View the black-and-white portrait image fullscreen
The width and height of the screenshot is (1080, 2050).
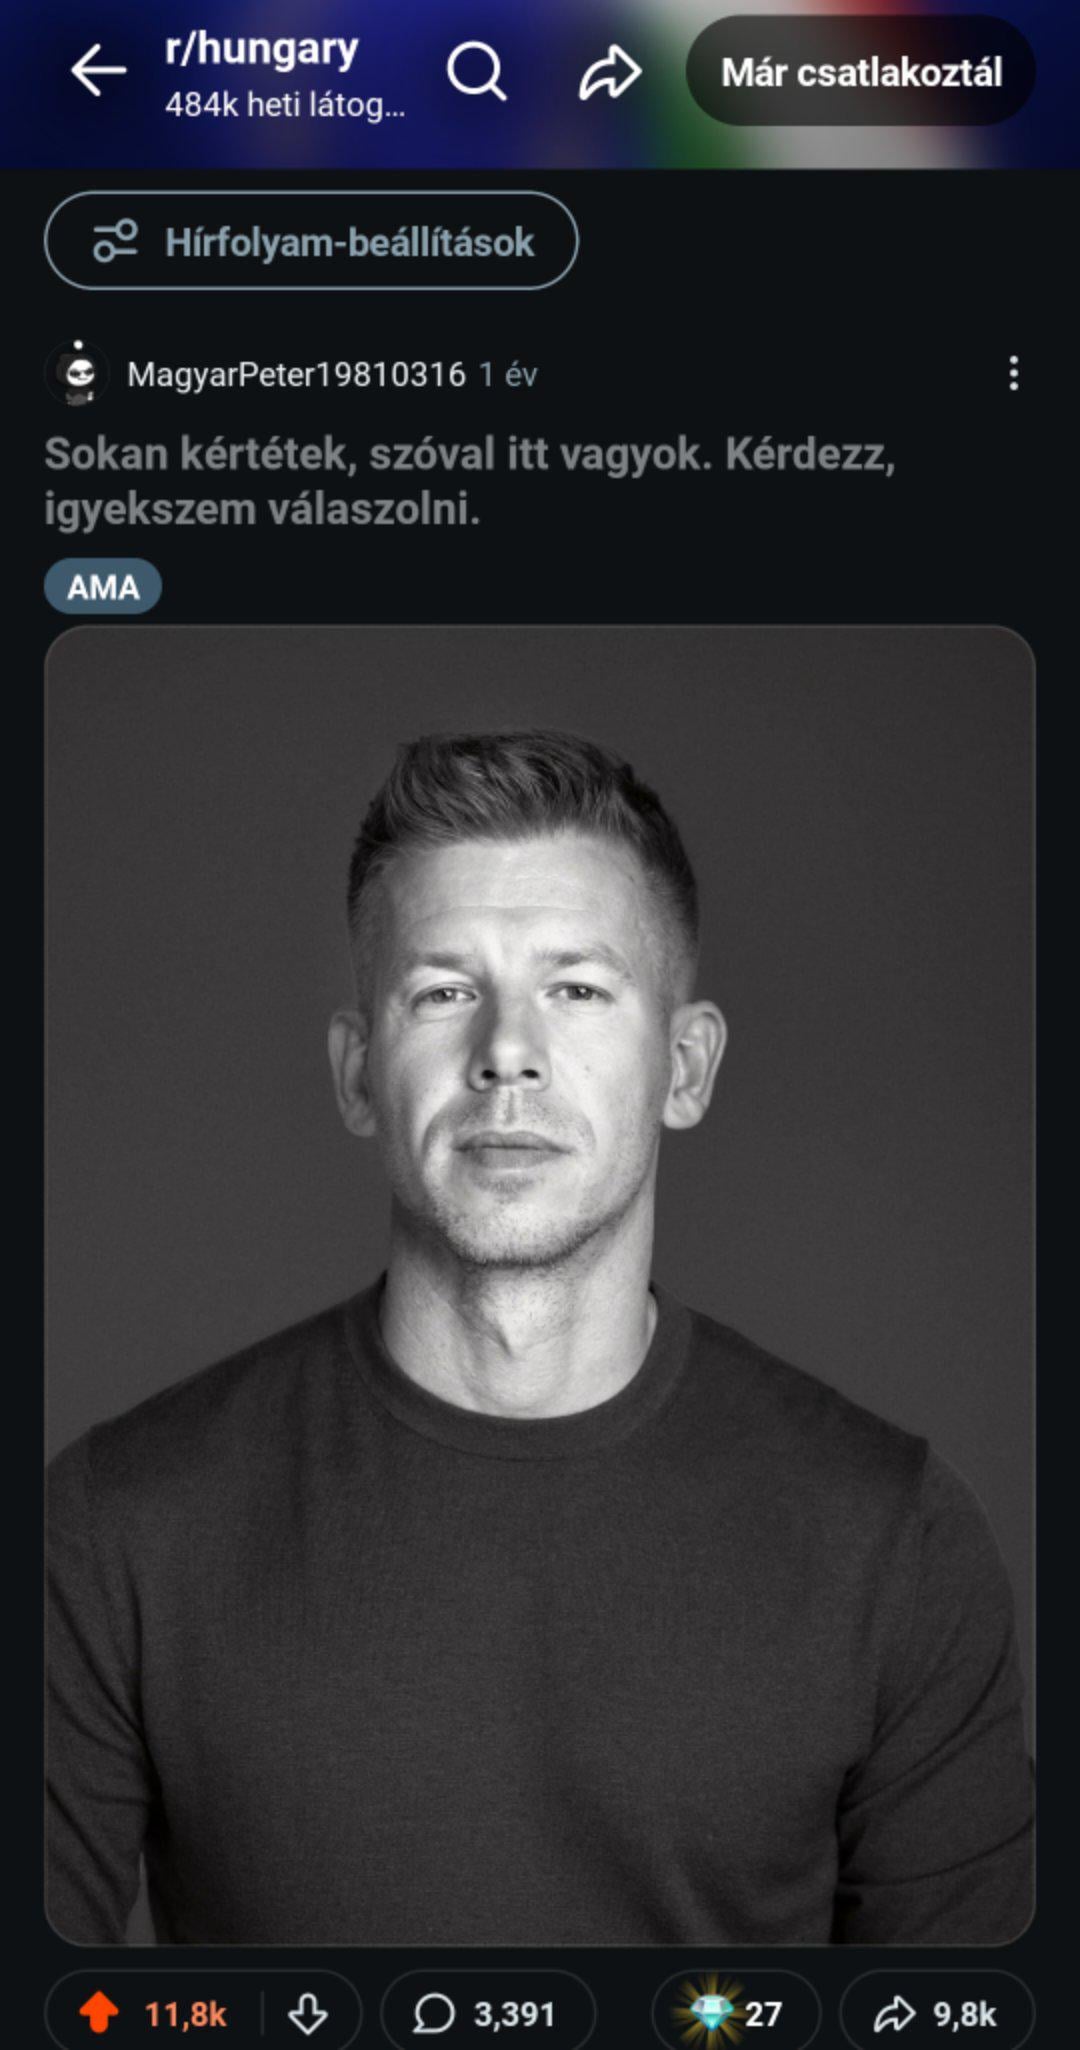540,1285
